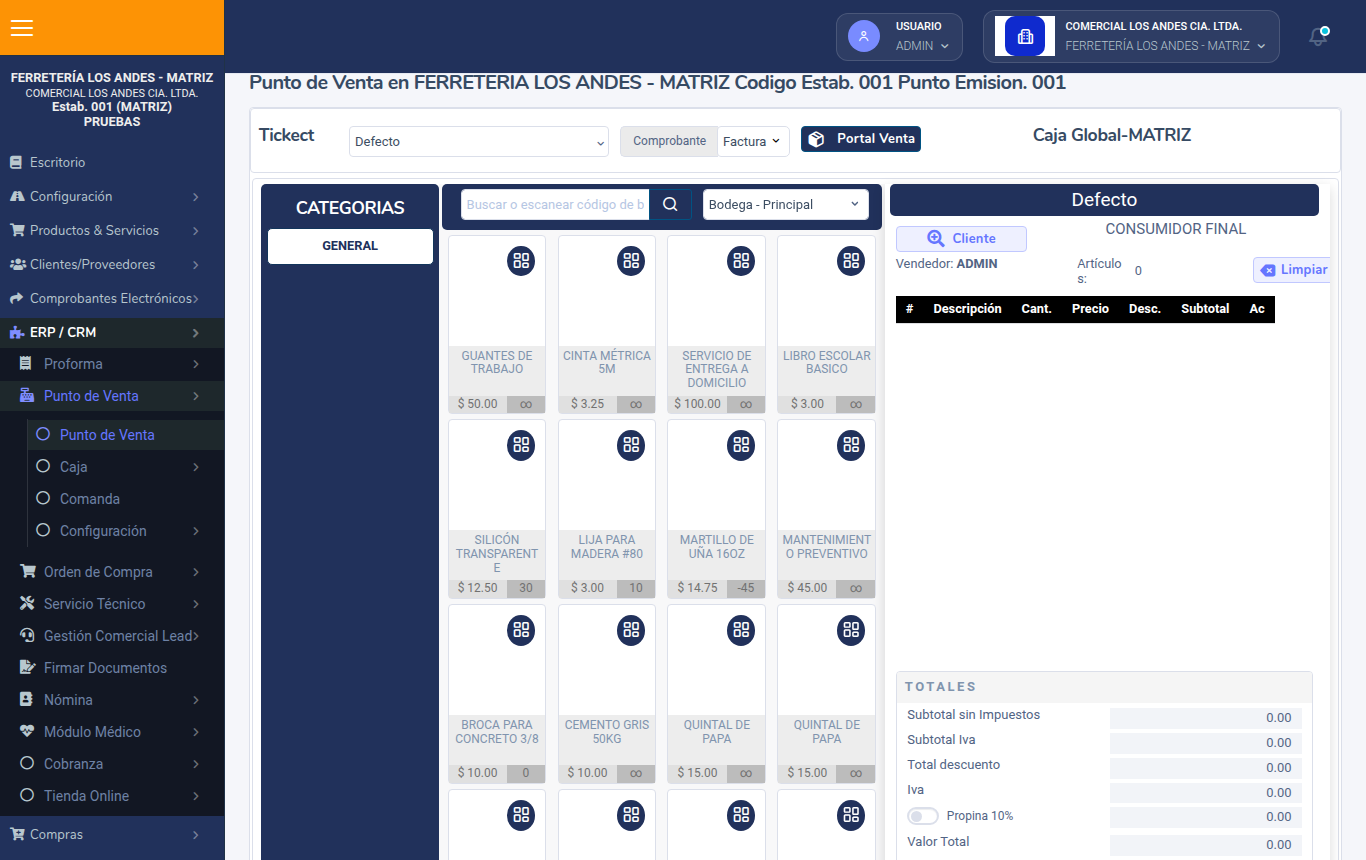Click the Cliente search button
This screenshot has width=1366, height=860.
click(x=961, y=239)
